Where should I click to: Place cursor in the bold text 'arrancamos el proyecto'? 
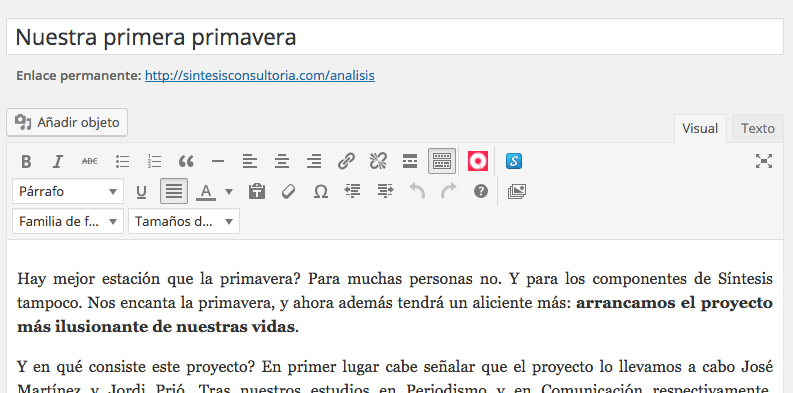click(x=674, y=302)
